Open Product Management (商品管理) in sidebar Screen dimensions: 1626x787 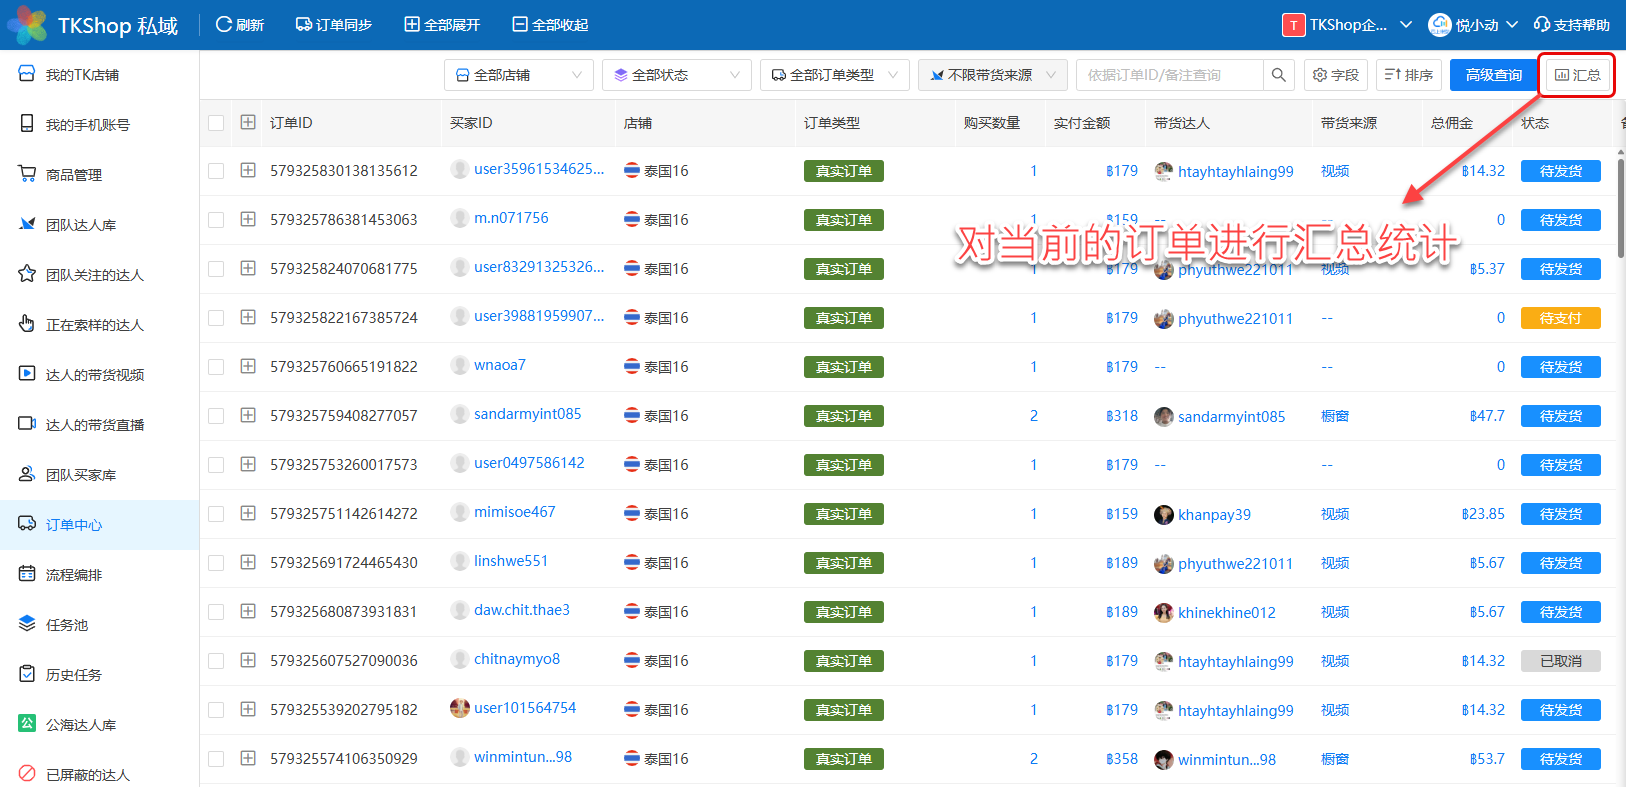74,175
